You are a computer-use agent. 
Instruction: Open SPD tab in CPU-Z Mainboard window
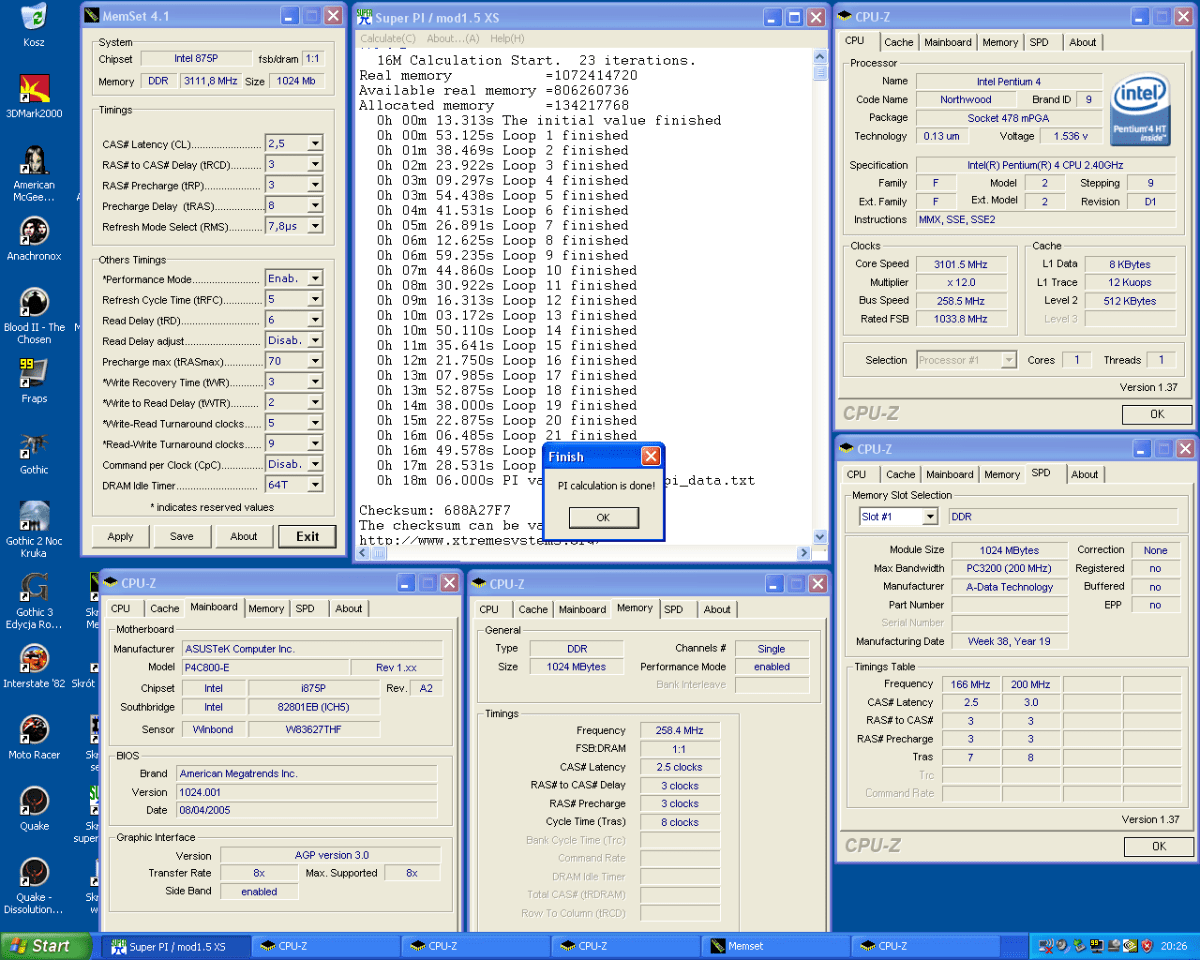click(x=305, y=608)
